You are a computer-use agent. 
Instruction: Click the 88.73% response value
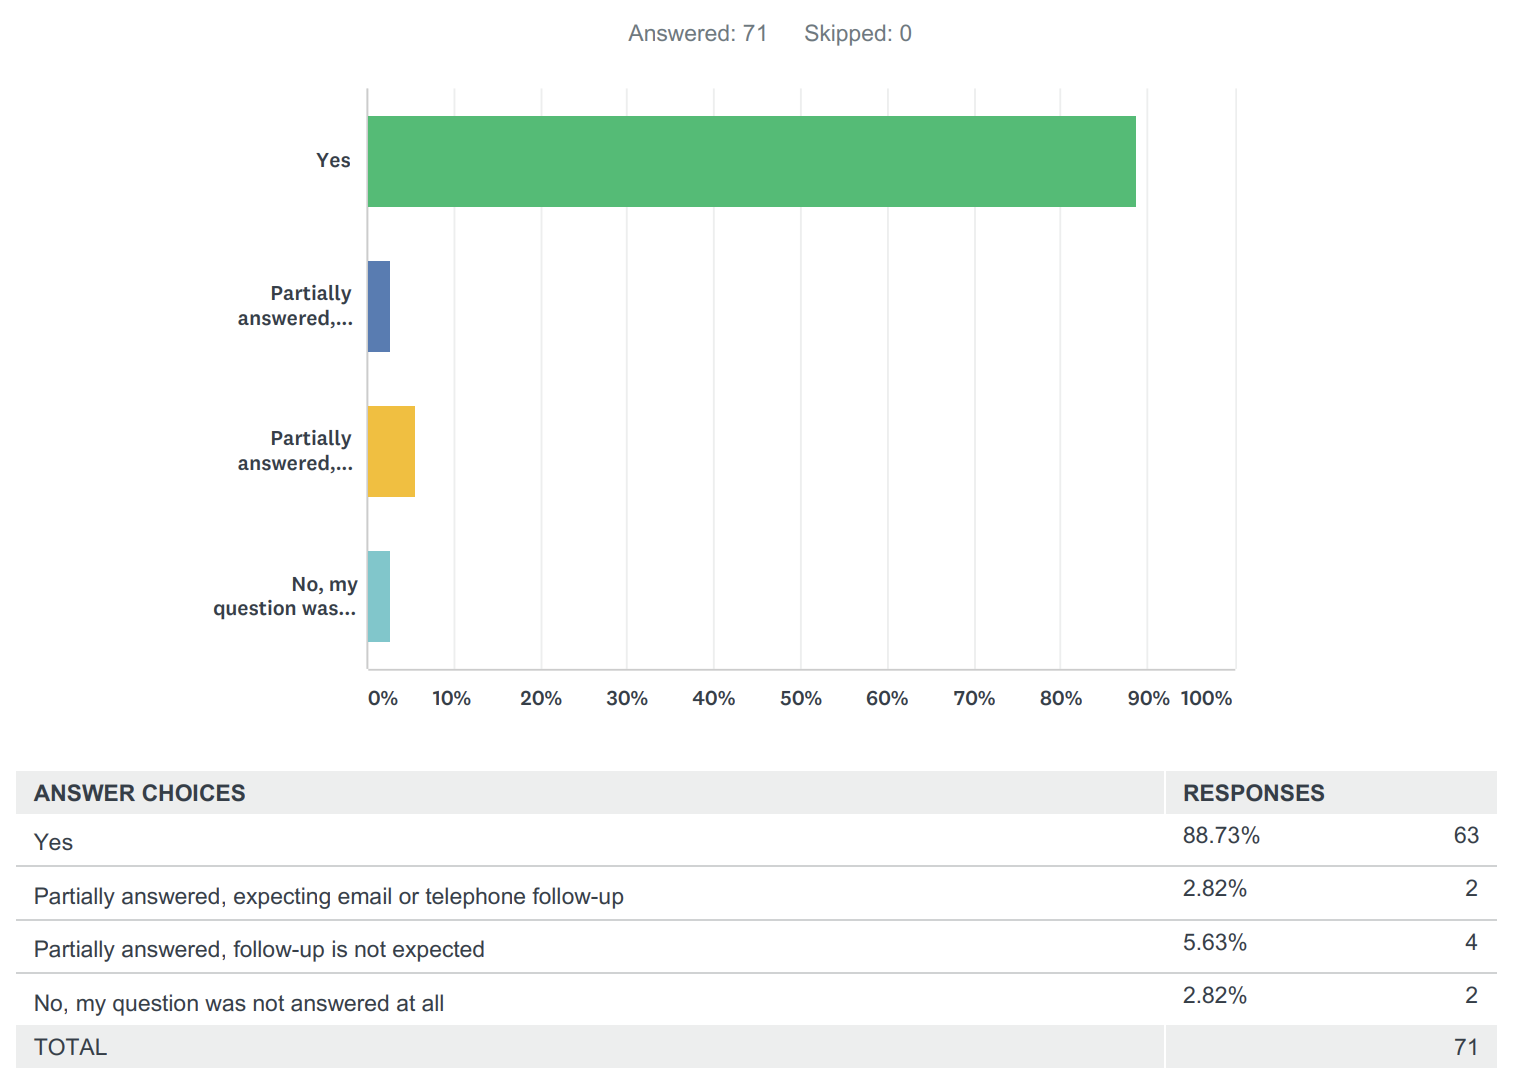tap(1220, 835)
